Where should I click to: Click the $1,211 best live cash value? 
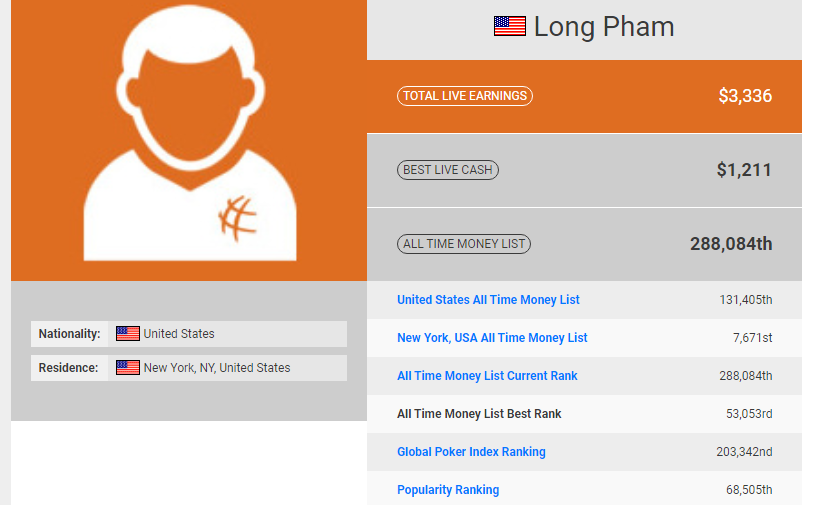(744, 170)
